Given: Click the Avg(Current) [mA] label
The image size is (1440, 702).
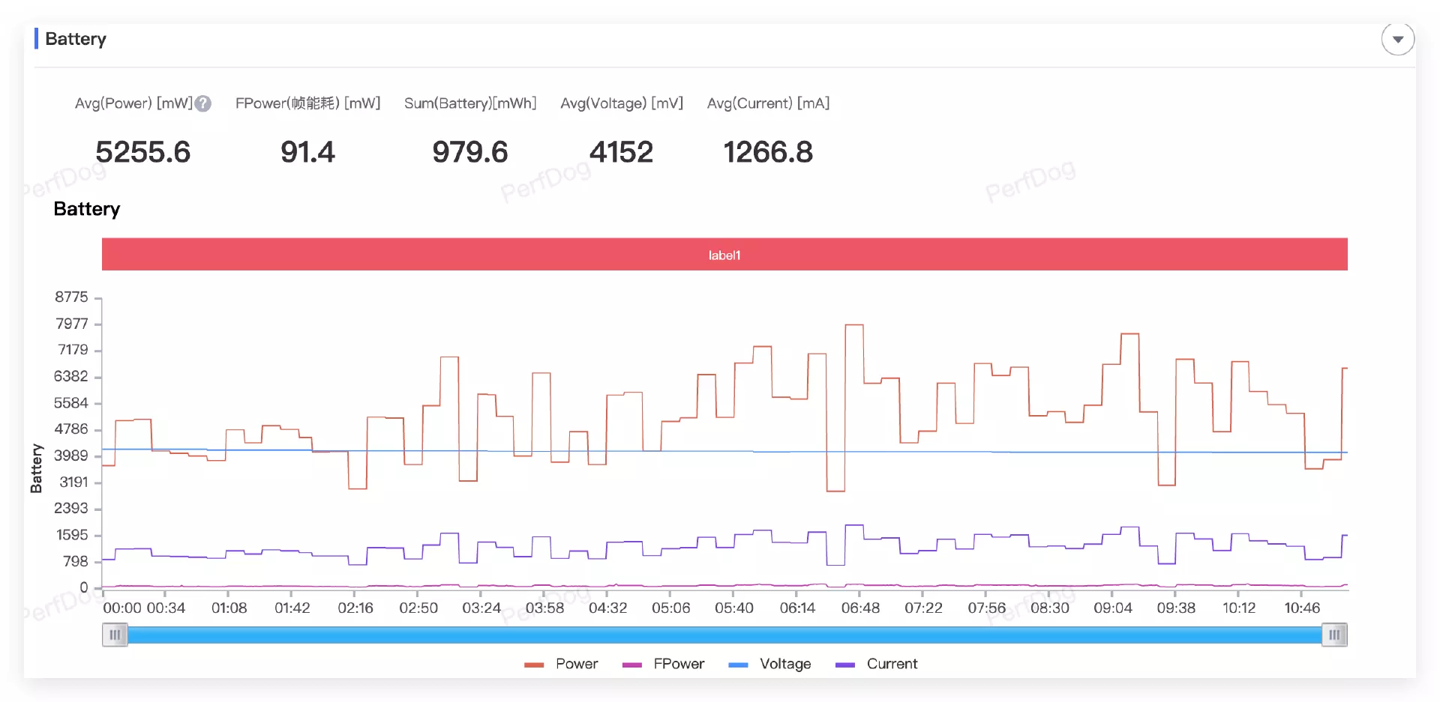Looking at the screenshot, I should (x=768, y=103).
